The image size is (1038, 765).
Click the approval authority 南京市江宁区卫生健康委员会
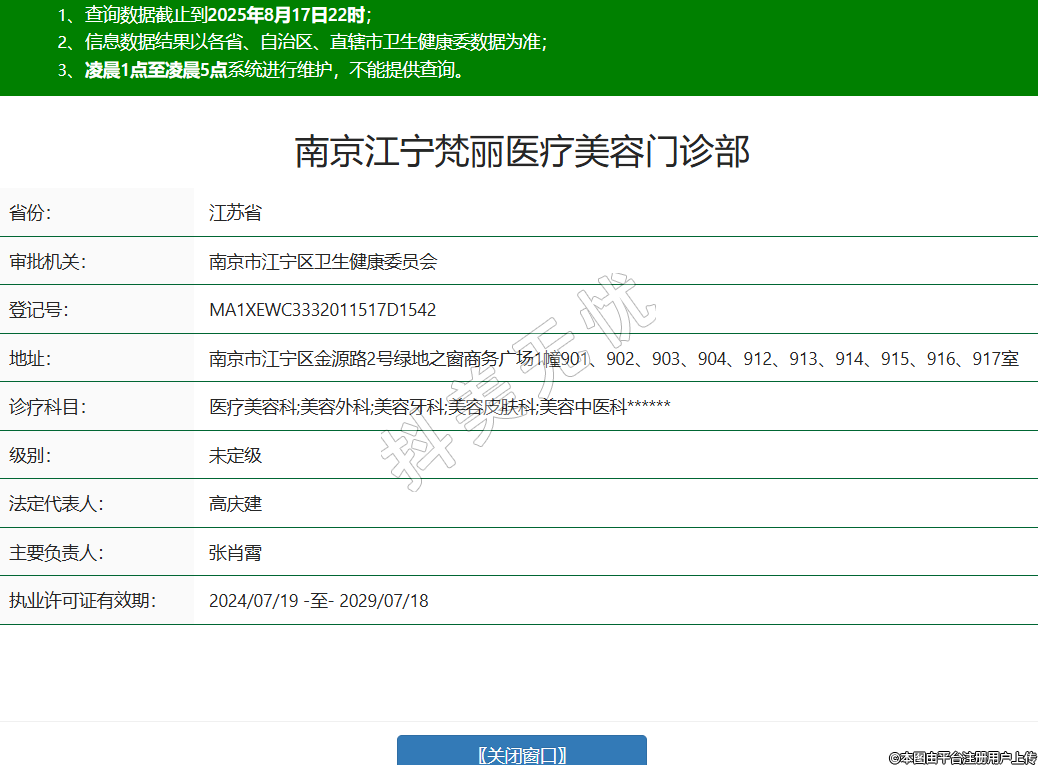point(323,262)
